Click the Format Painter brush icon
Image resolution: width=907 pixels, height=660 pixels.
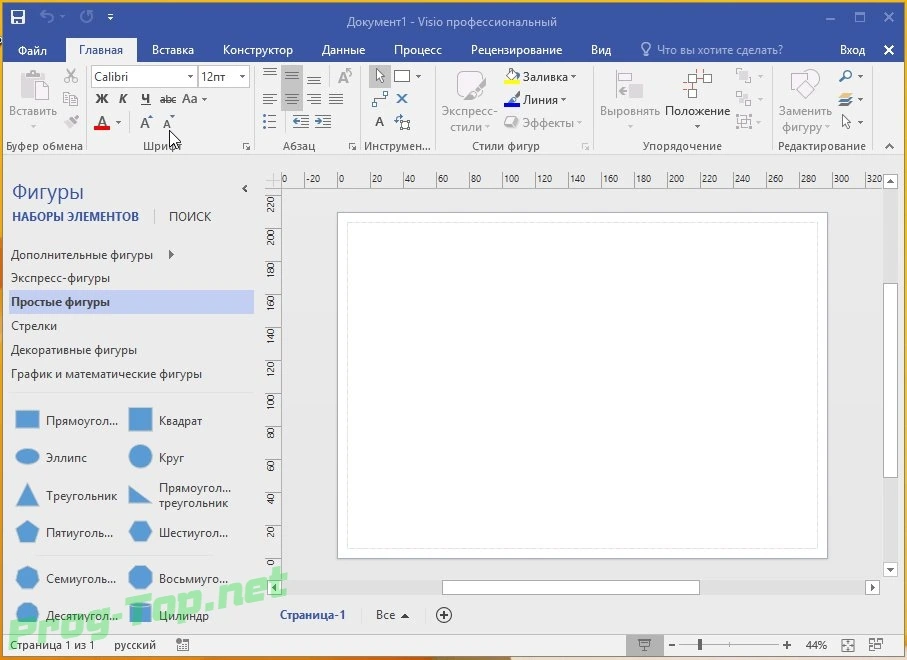click(71, 121)
